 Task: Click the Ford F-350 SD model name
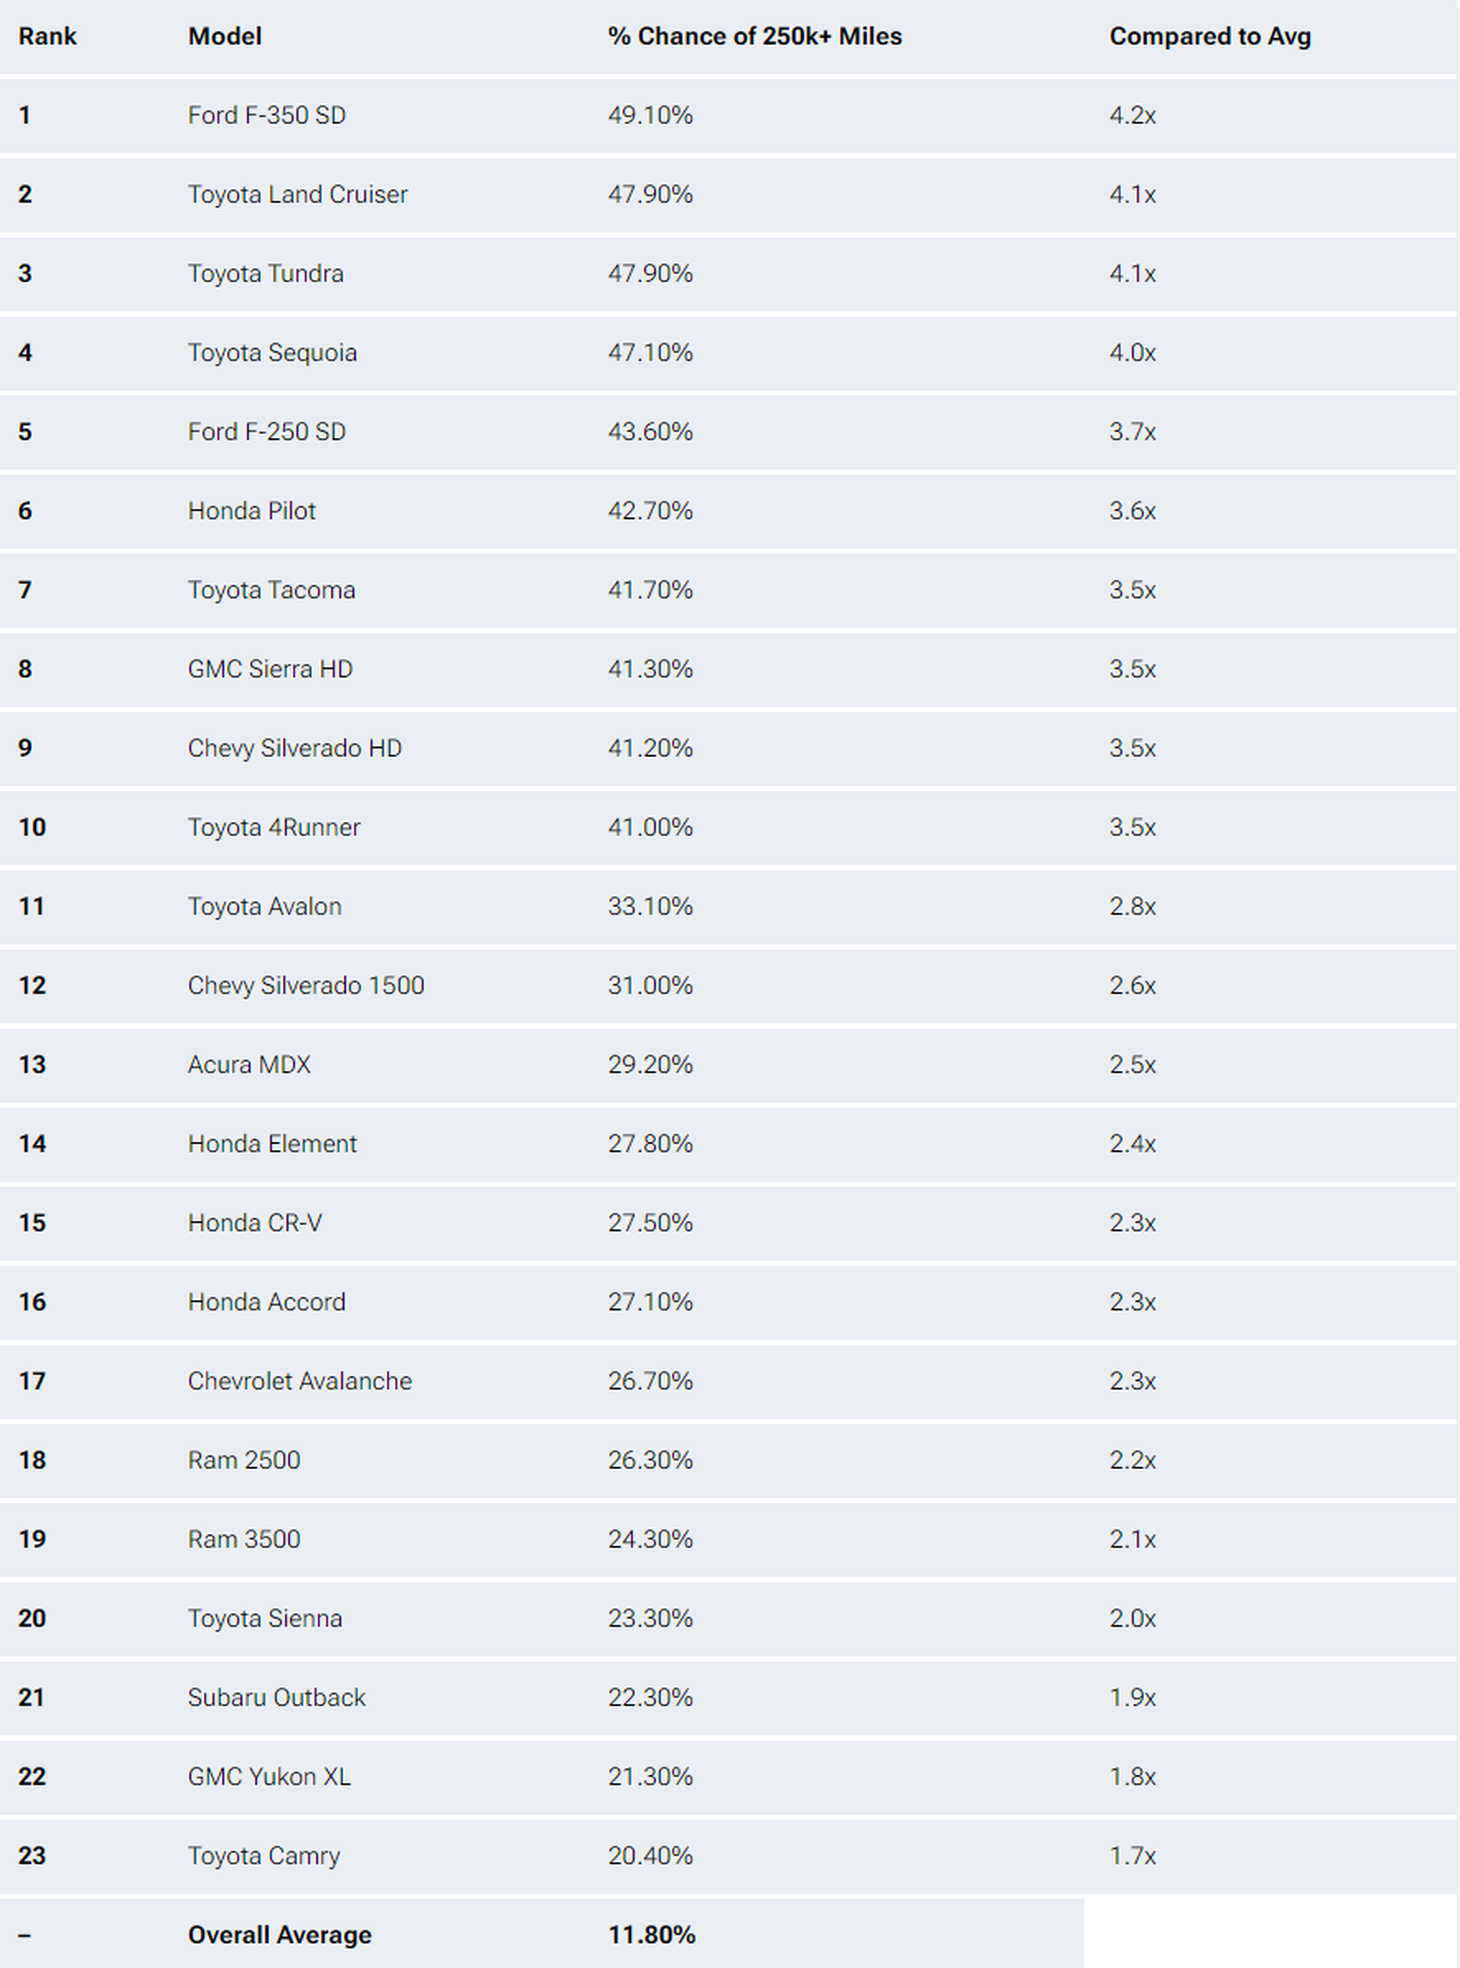(x=267, y=115)
